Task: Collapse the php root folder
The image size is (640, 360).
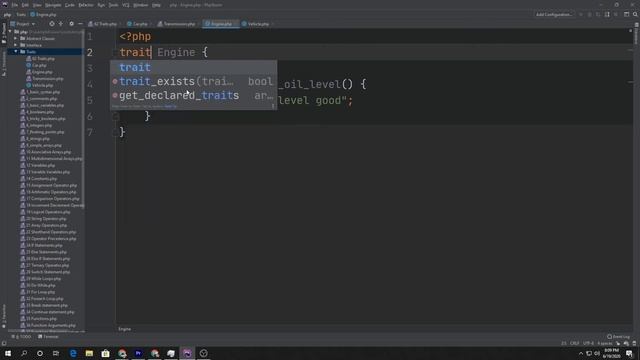Action: (x=10, y=31)
